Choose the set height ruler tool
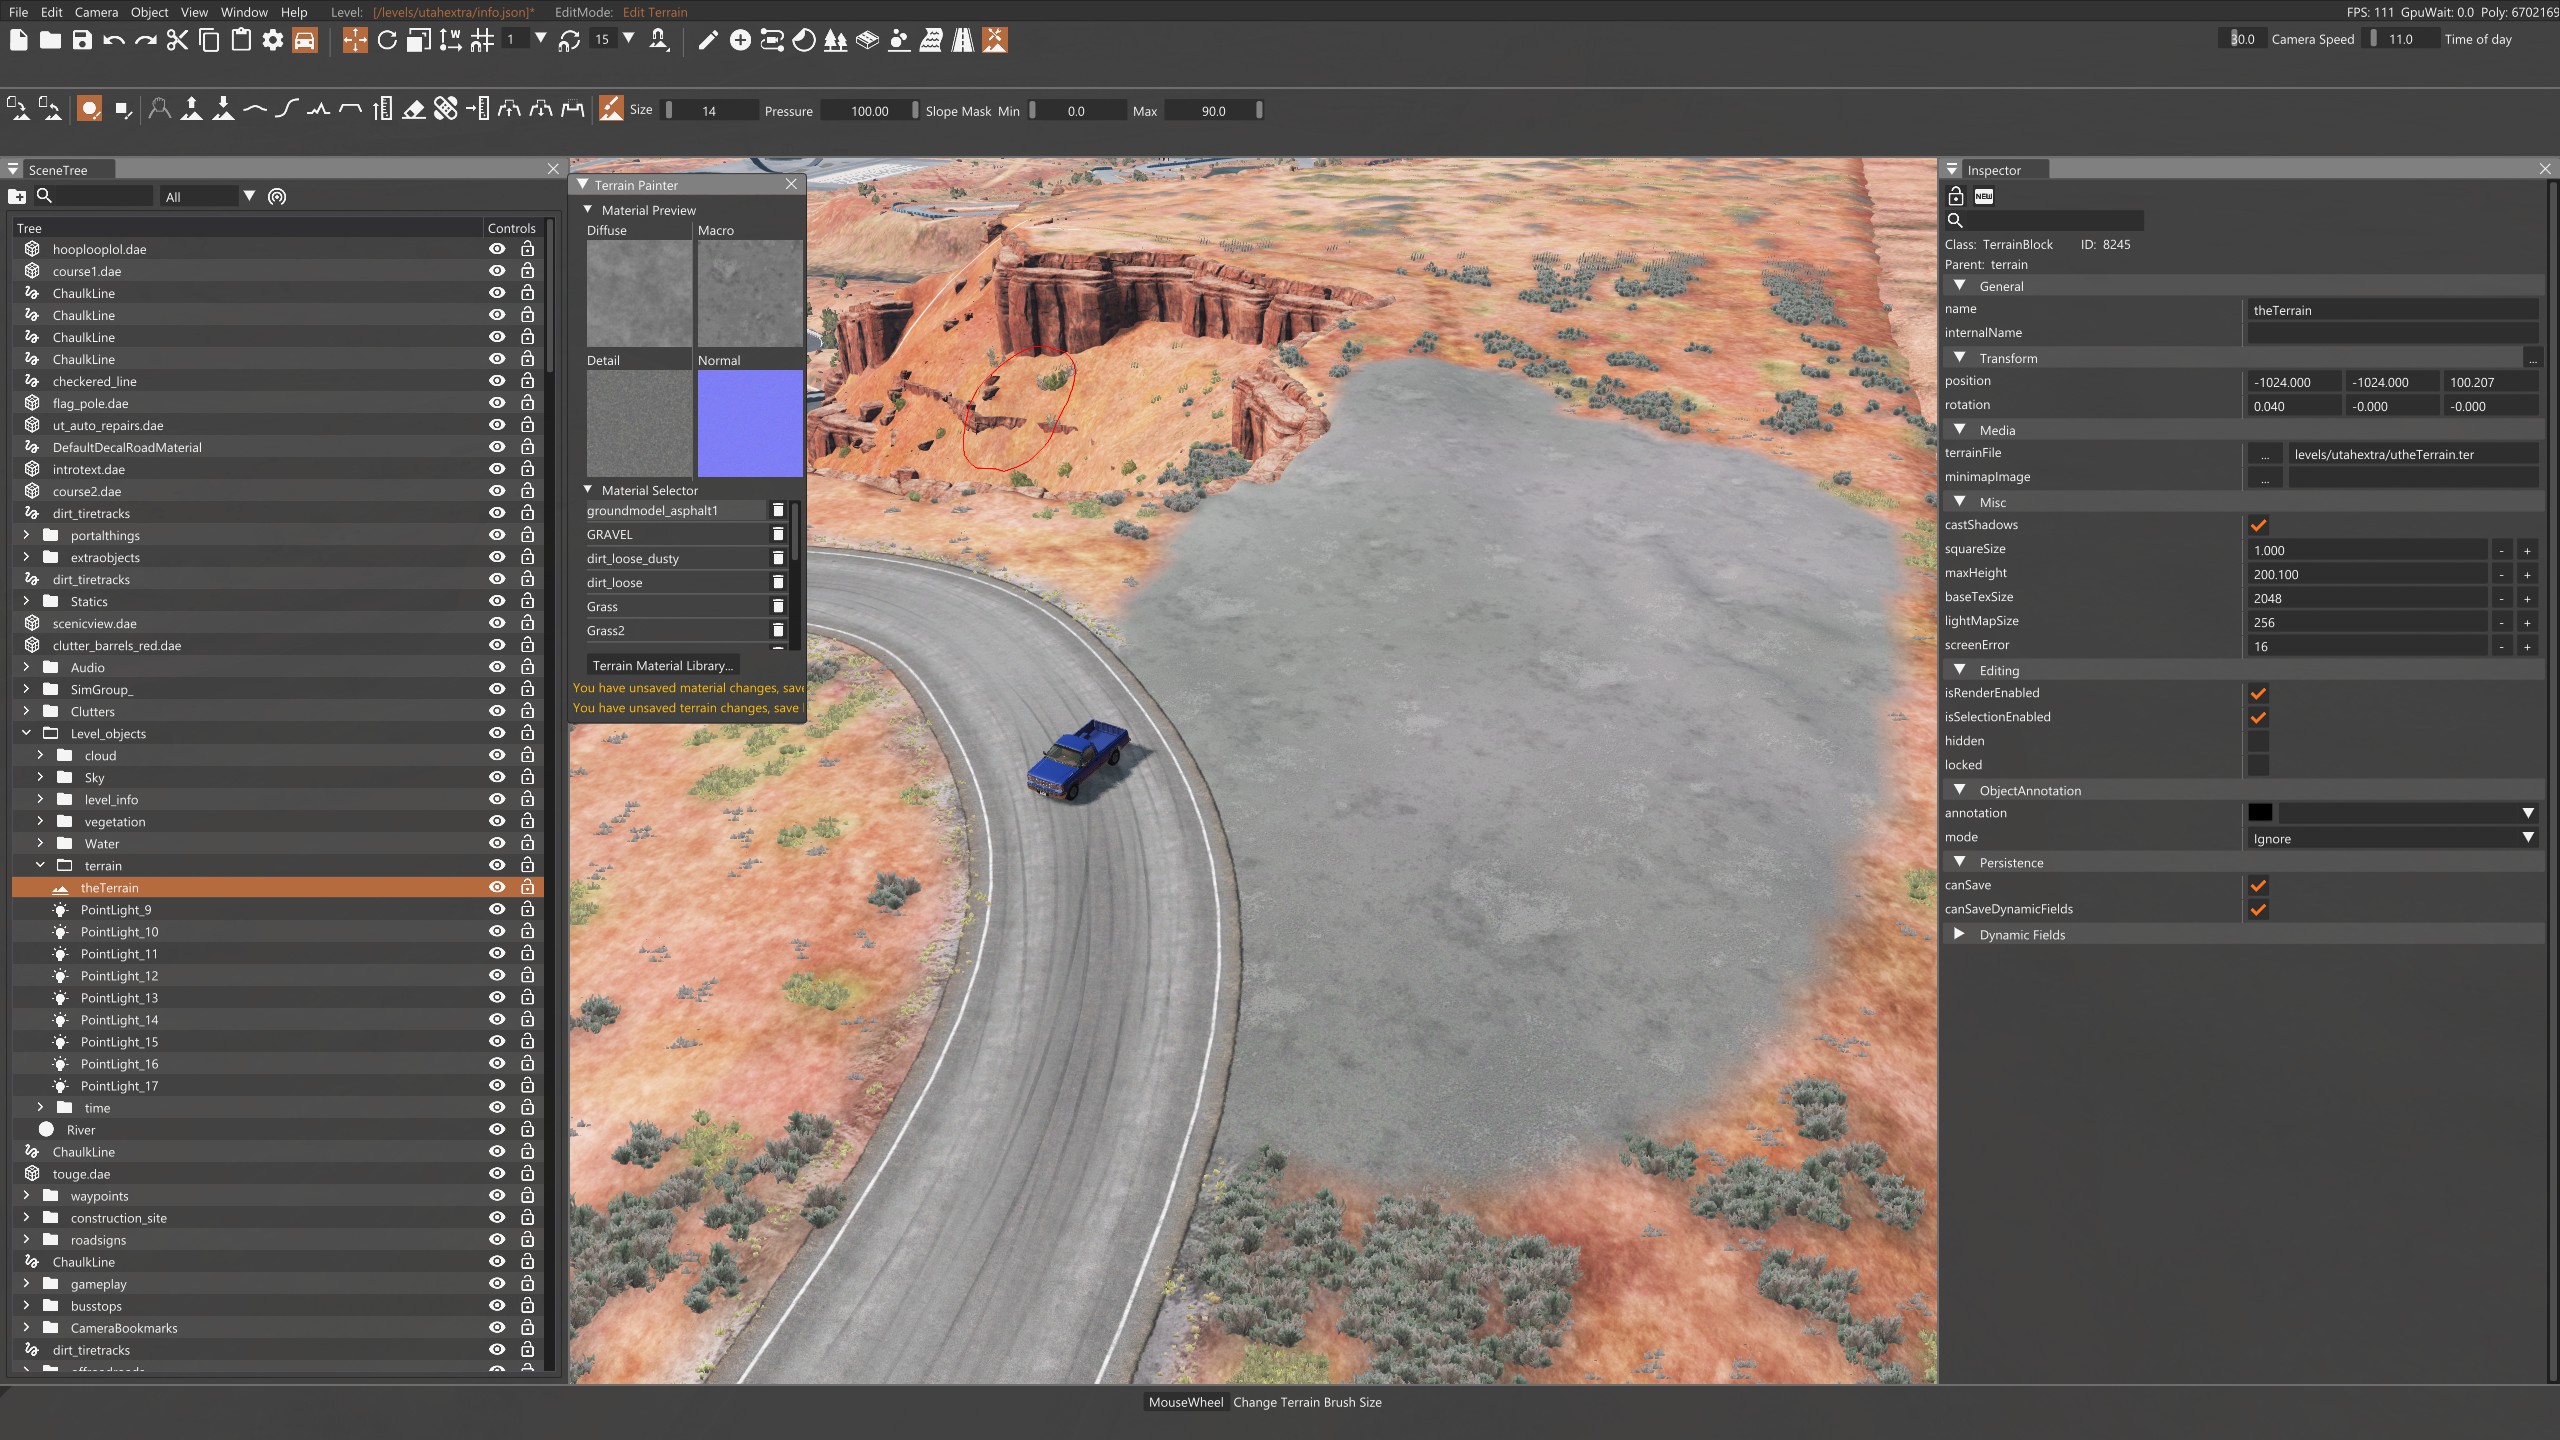This screenshot has height=1440, width=2560. [x=382, y=109]
